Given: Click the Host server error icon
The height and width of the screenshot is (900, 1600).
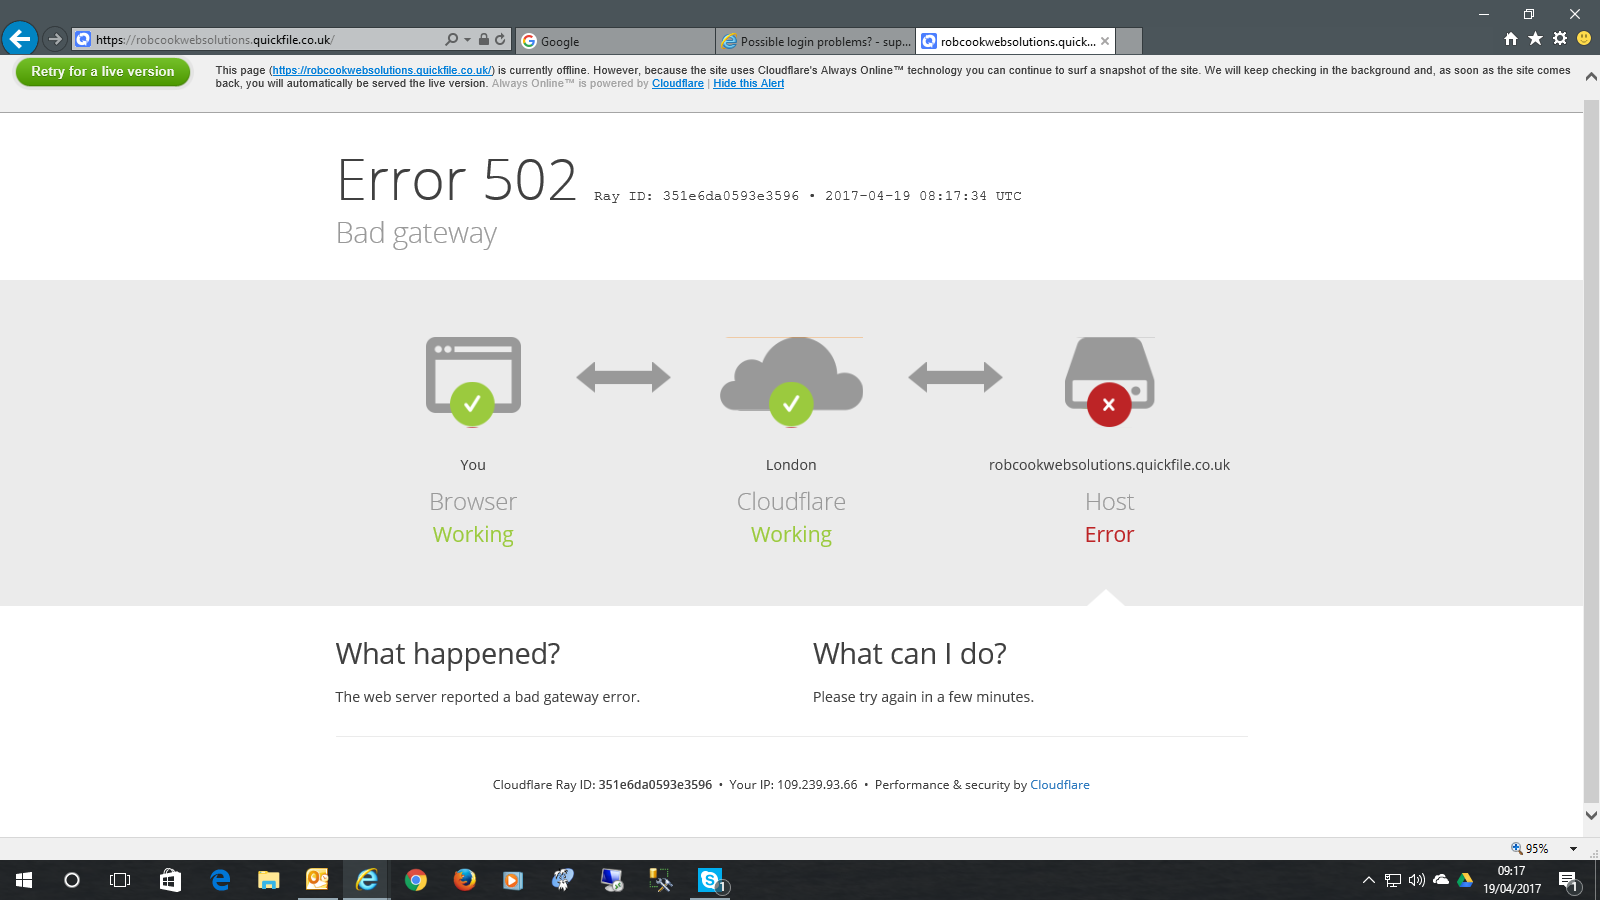Looking at the screenshot, I should point(1109,380).
